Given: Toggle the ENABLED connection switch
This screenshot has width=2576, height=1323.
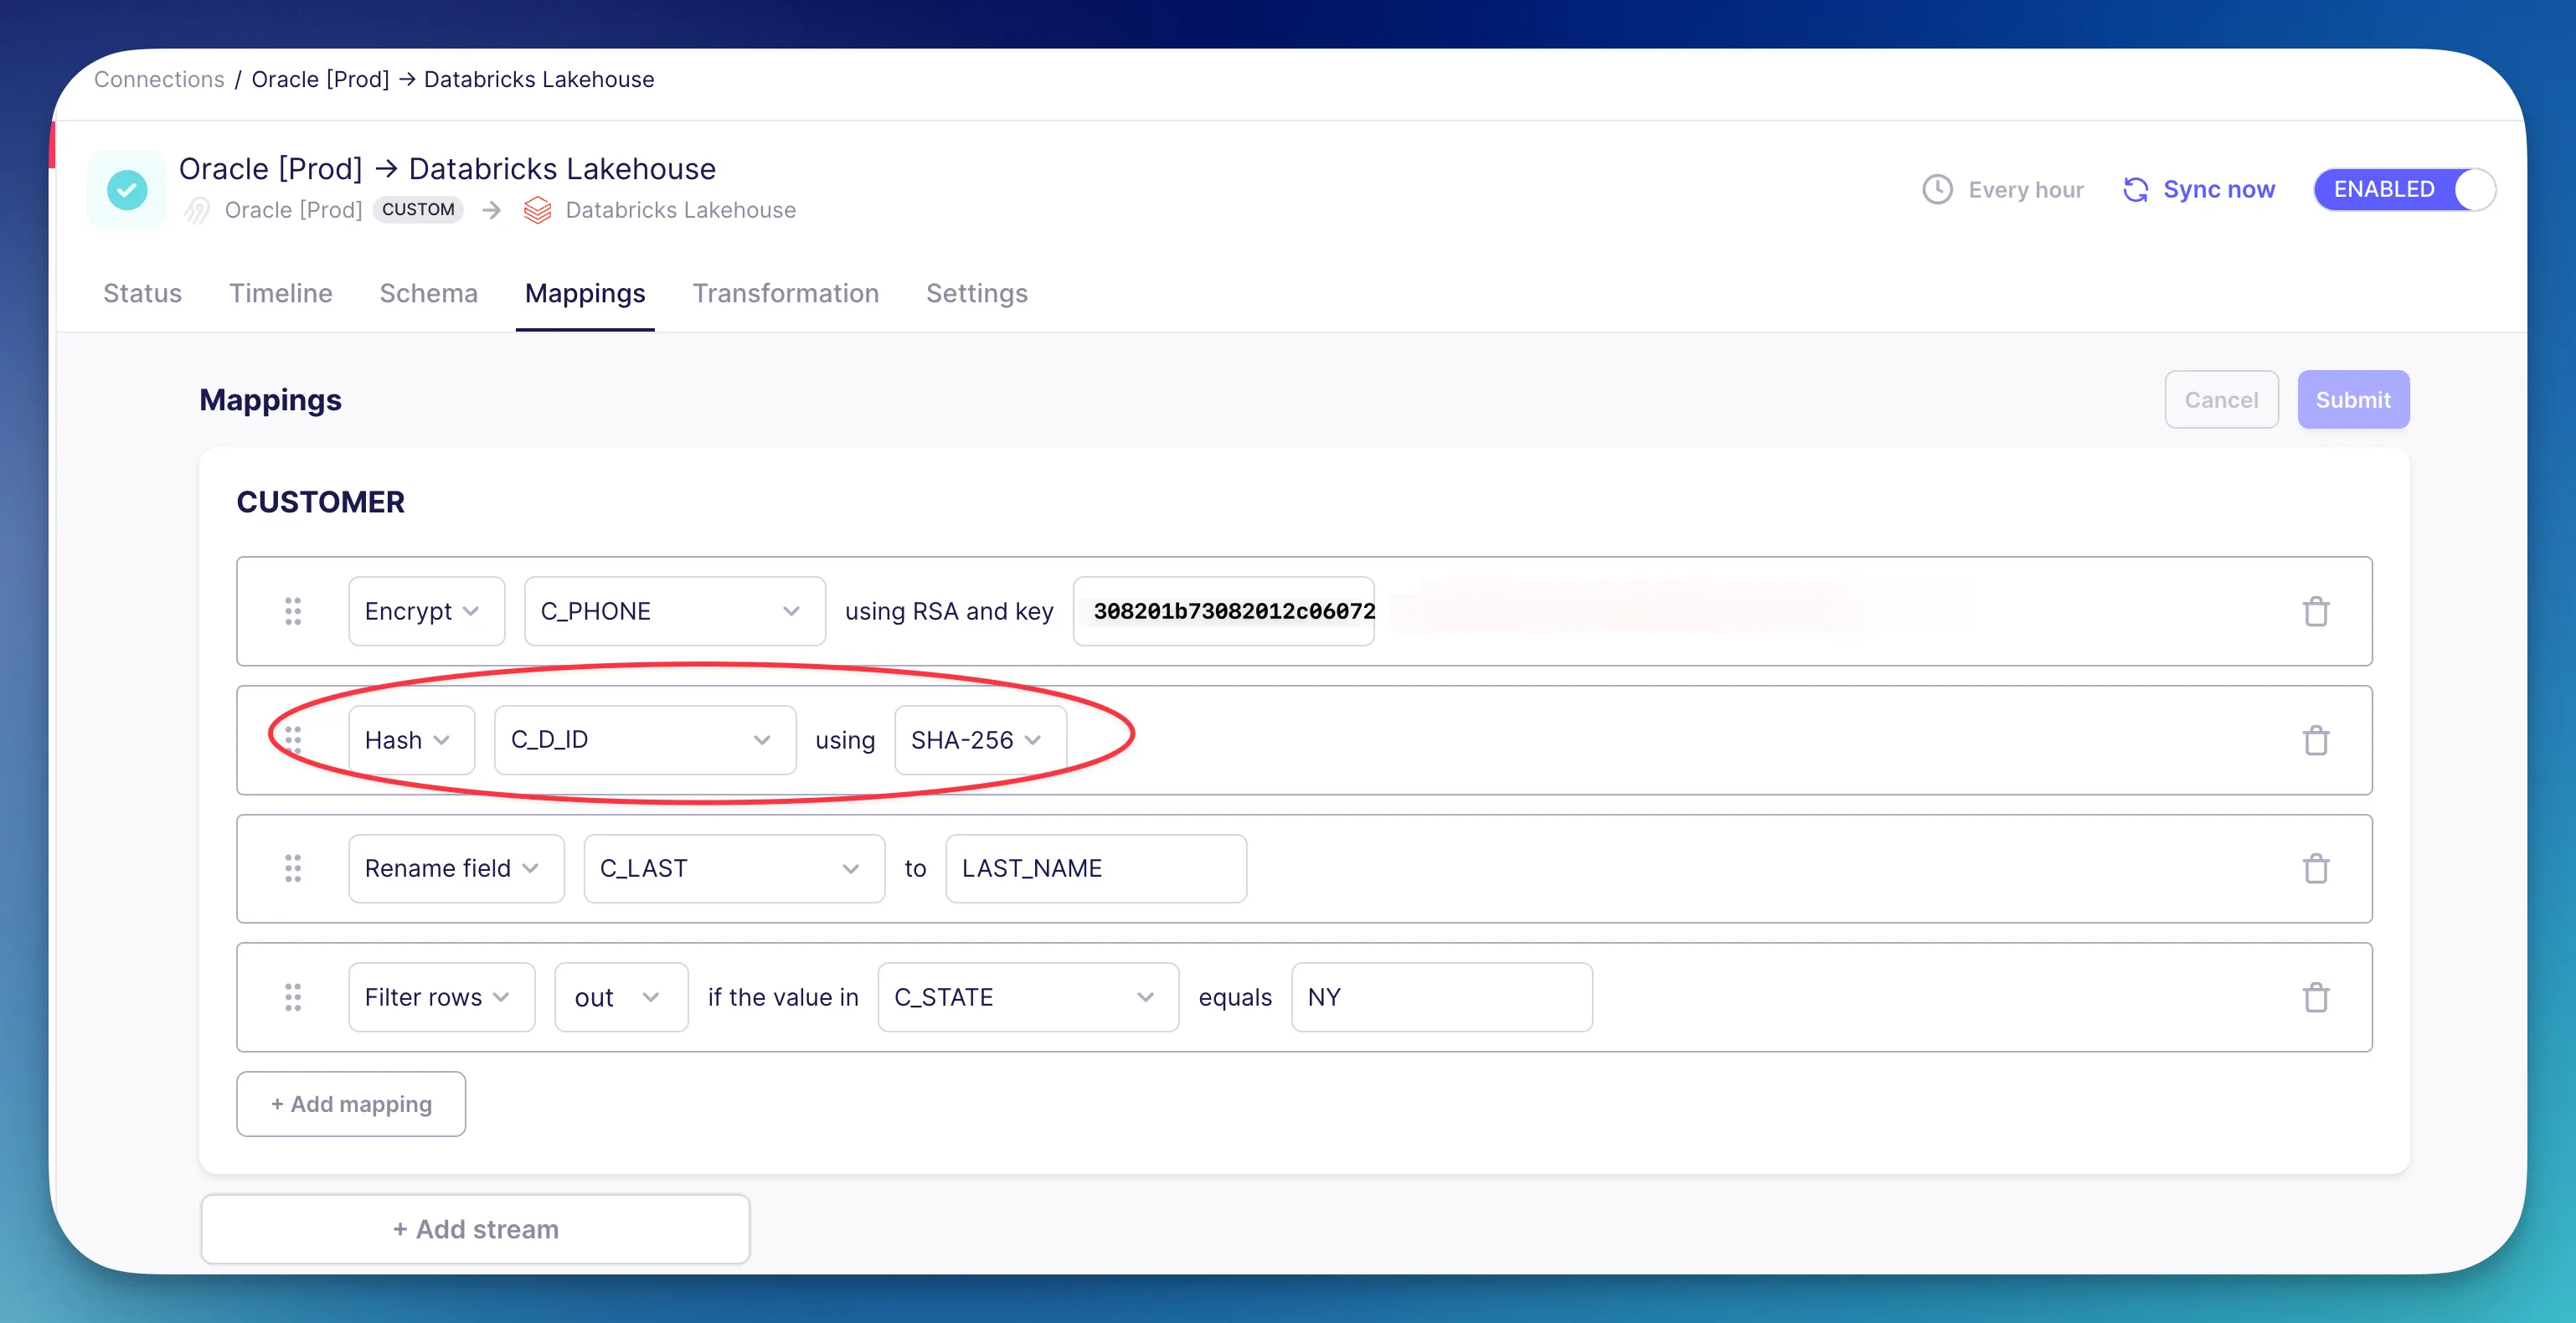Looking at the screenshot, I should point(2403,189).
